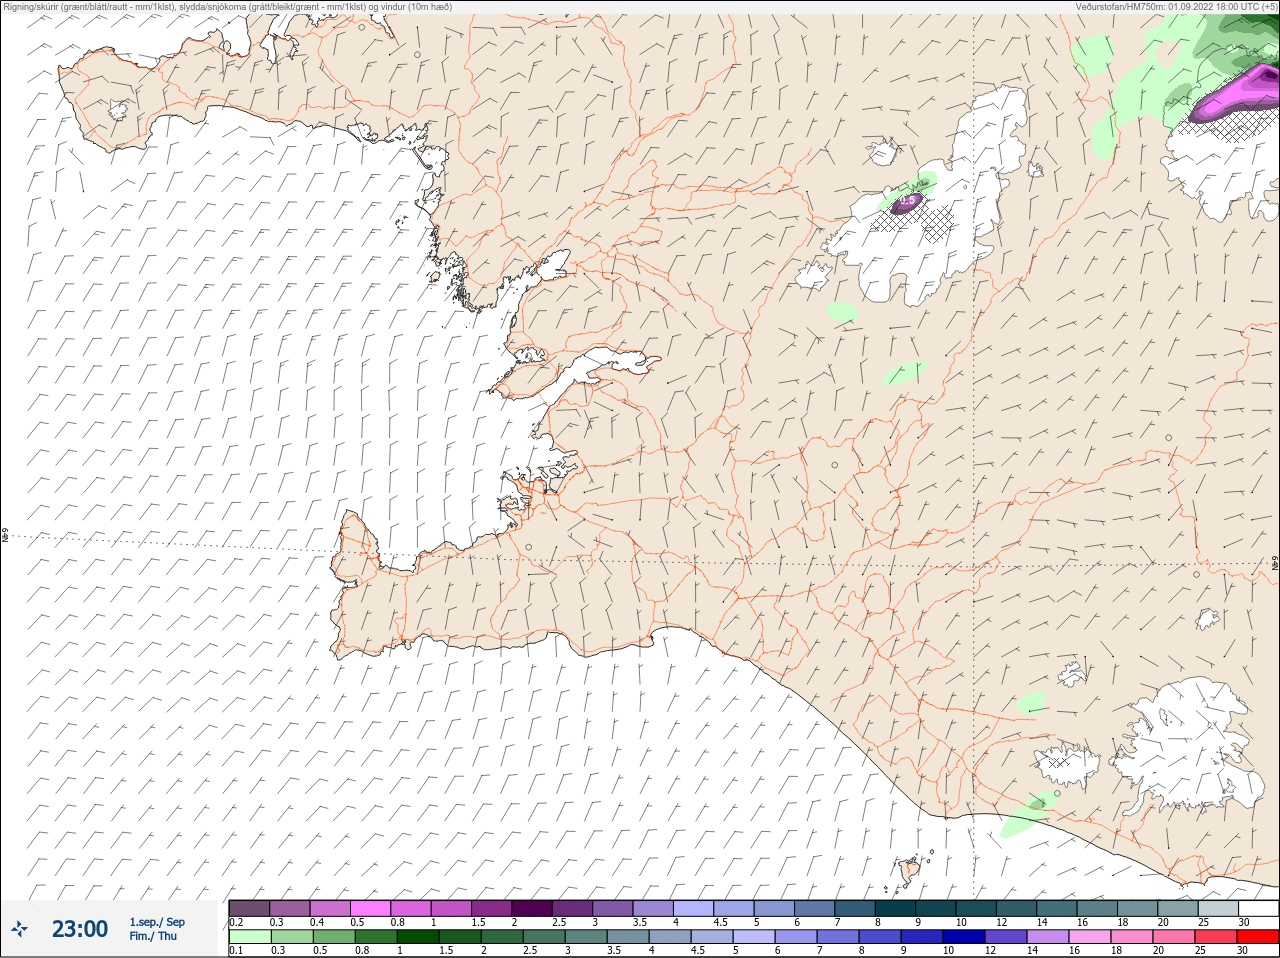Click the 64N latitude label at the right edge
This screenshot has width=1280, height=958.
[x=1275, y=565]
